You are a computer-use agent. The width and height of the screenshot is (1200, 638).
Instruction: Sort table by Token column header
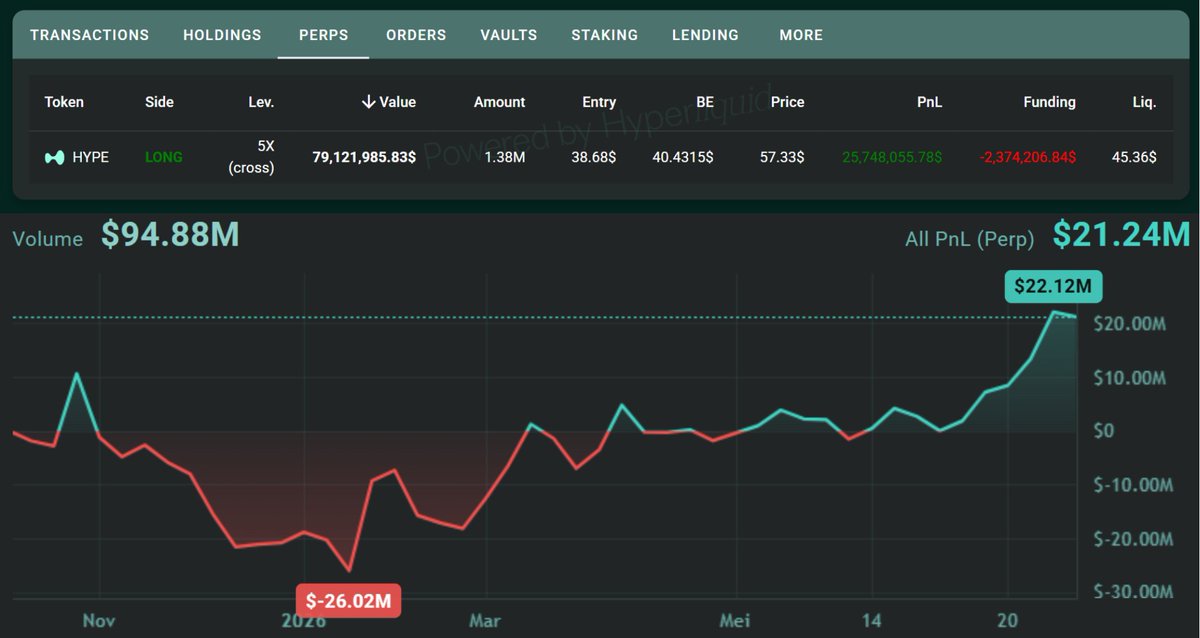[x=64, y=102]
